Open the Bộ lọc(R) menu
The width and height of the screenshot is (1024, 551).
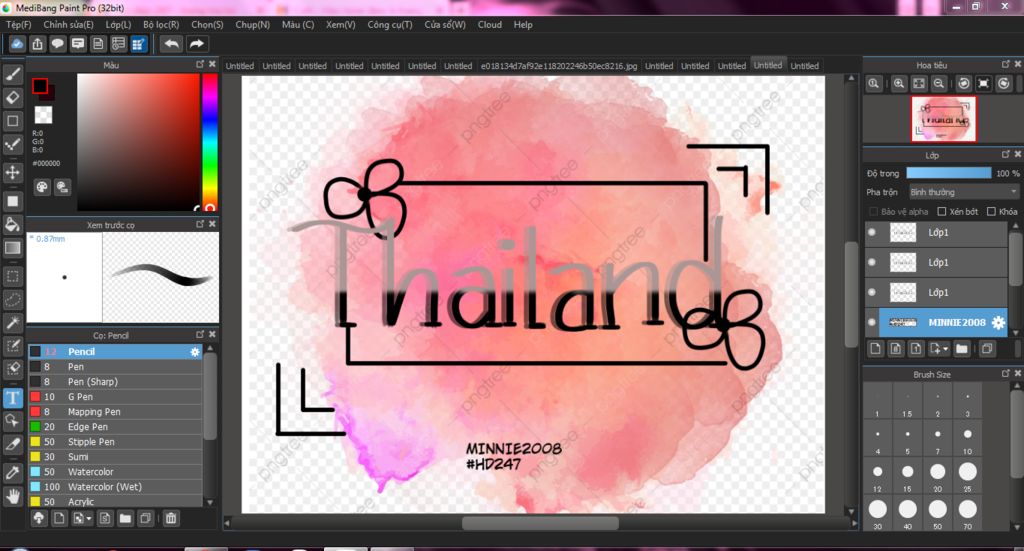(x=161, y=25)
